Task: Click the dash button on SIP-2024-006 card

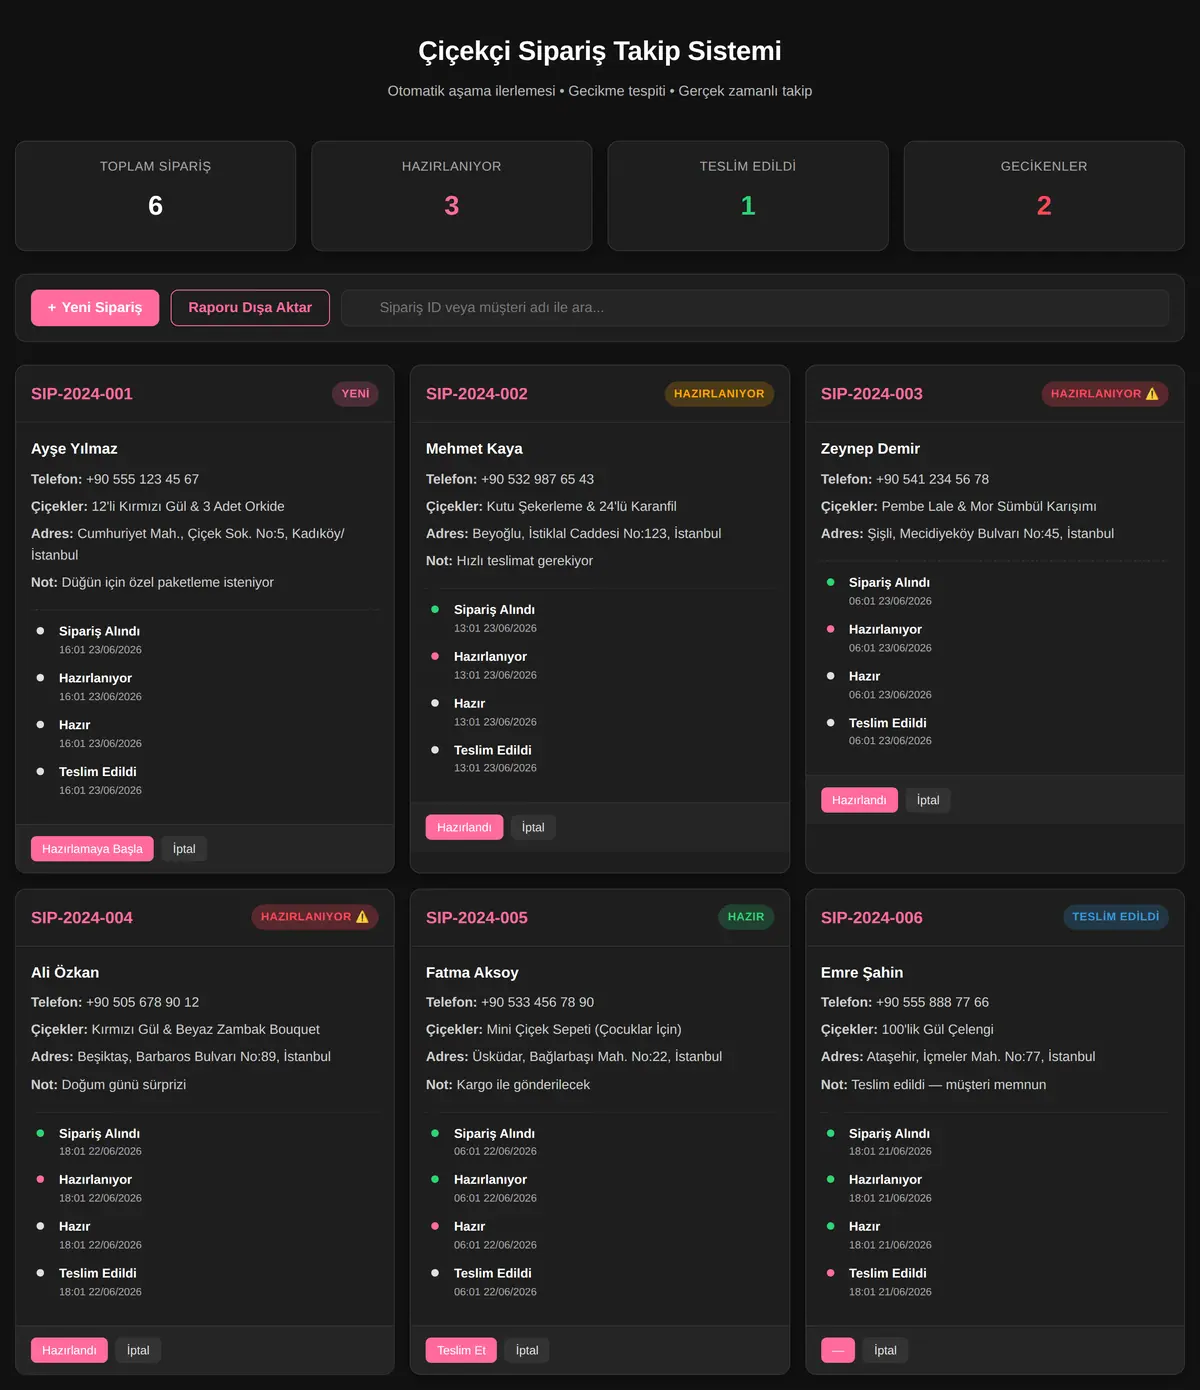Action: click(x=838, y=1350)
